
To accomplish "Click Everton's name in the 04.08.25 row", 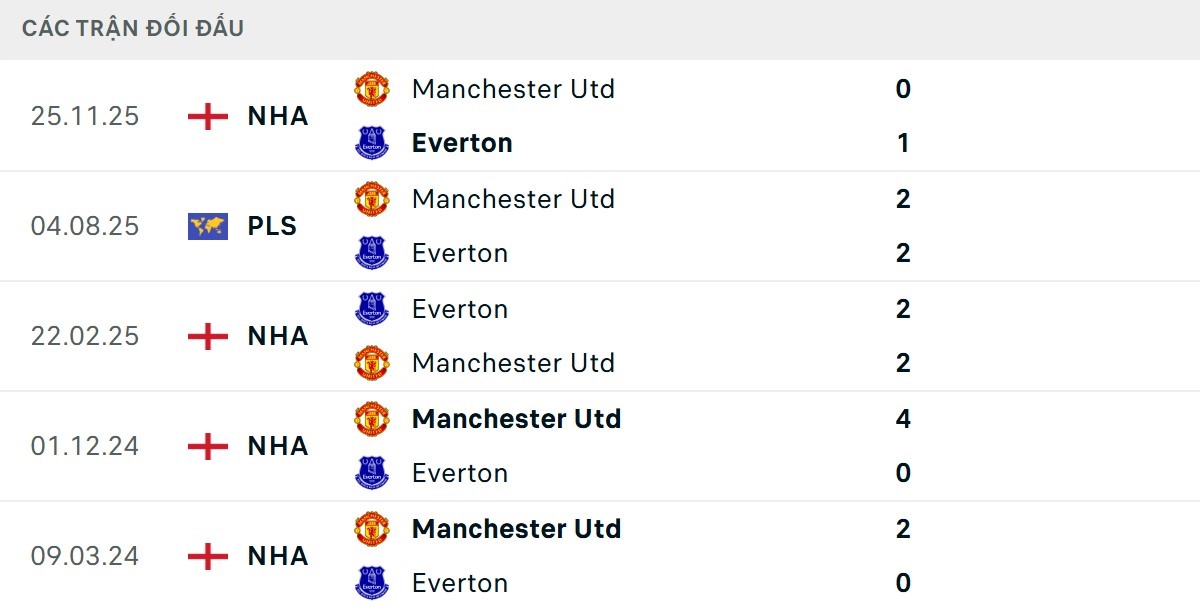I will (x=460, y=252).
